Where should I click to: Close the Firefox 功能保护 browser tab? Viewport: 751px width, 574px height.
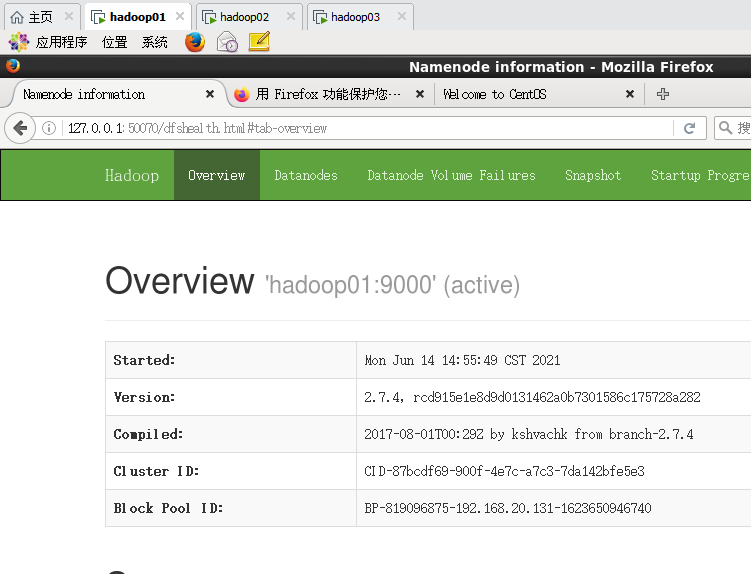point(420,94)
